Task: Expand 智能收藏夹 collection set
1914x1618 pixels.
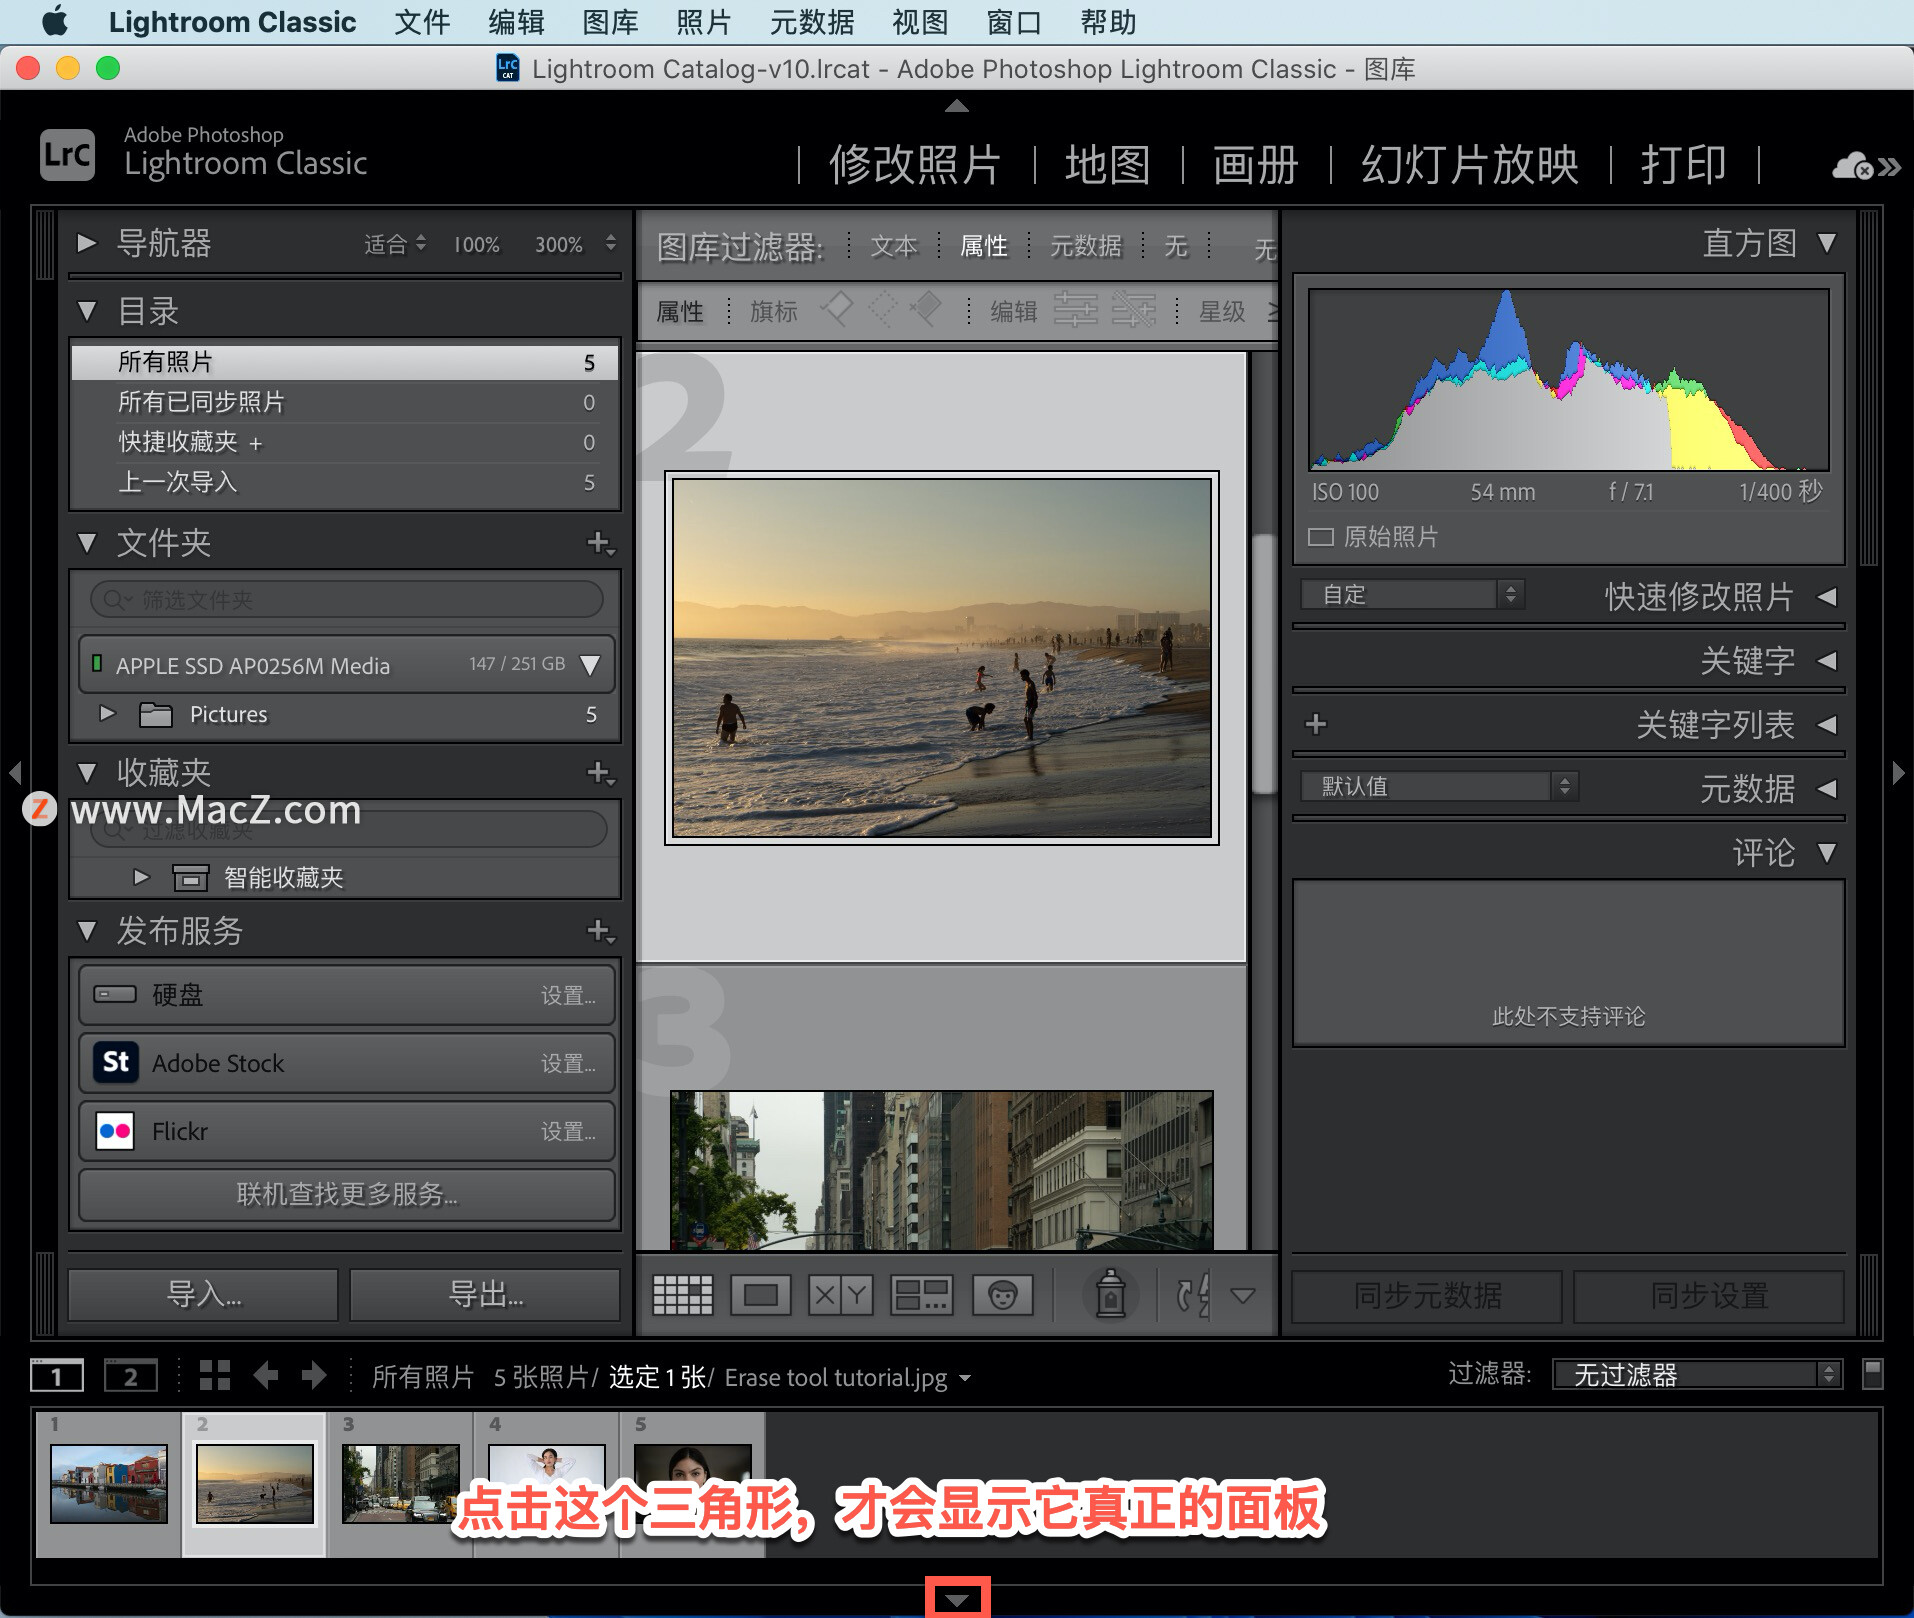Action: pos(141,877)
